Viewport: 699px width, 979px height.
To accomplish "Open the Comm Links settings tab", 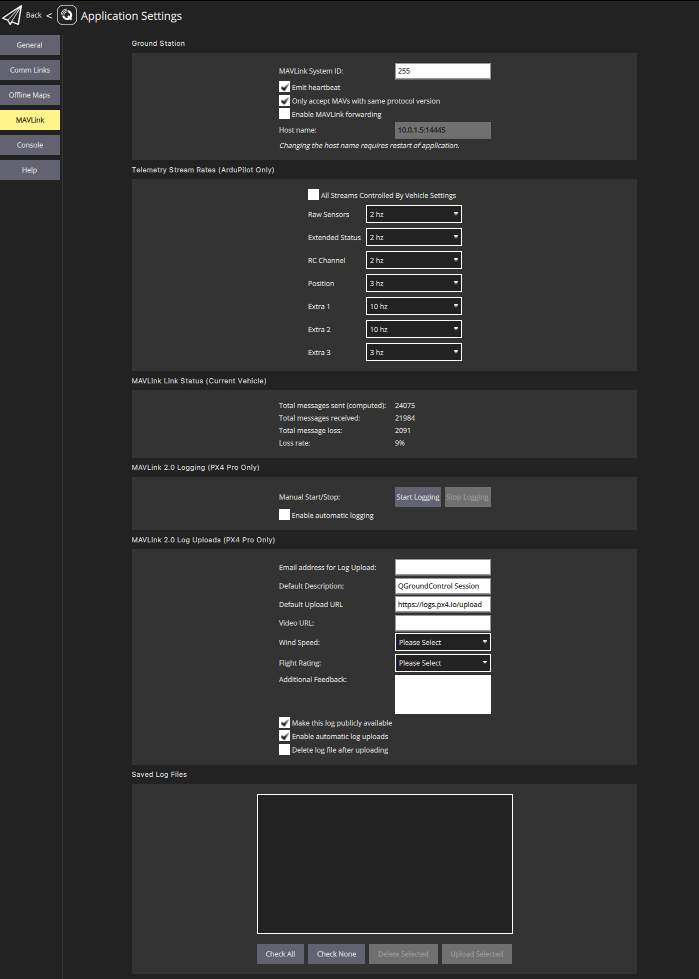I will [30, 70].
